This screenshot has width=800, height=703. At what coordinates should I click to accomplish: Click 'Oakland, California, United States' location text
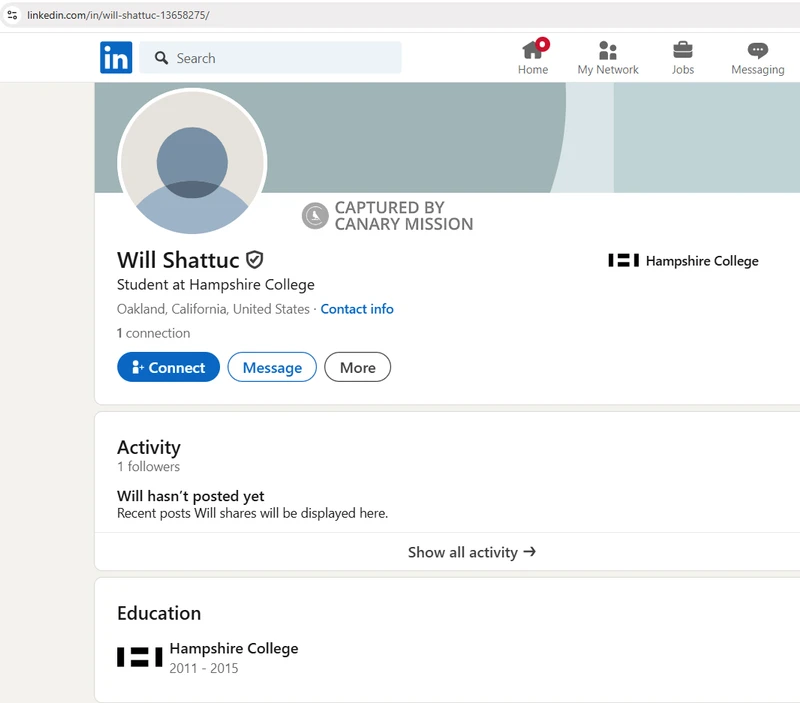[x=213, y=309]
